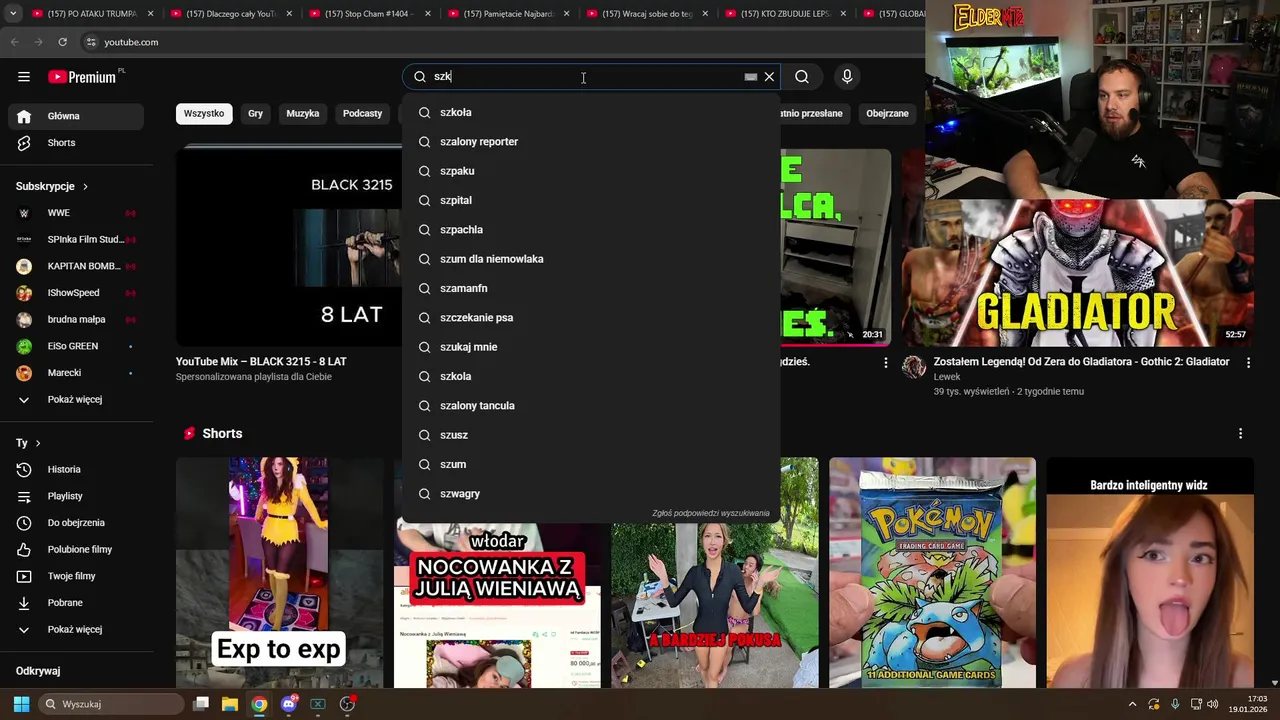The height and width of the screenshot is (720, 1280).
Task: Choose the suggestion szum dla niemowlaka
Action: pyautogui.click(x=591, y=259)
